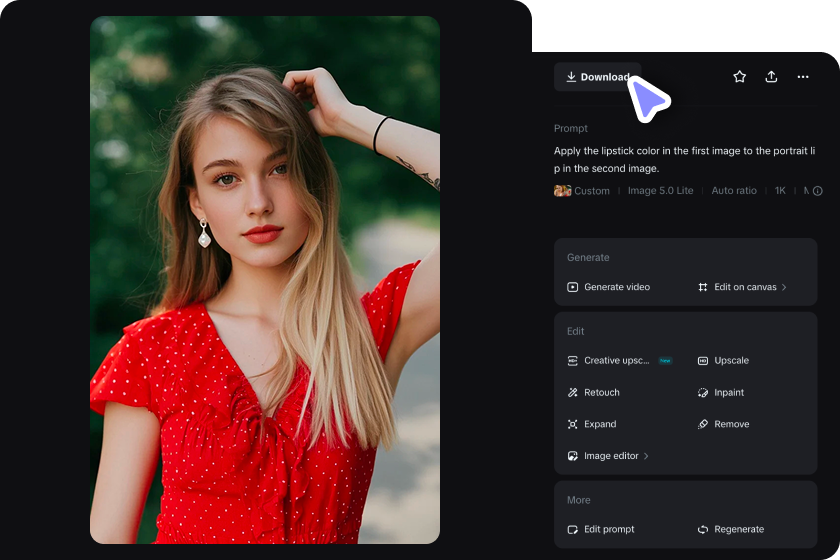This screenshot has width=840, height=560.
Task: Open the Retouch tool
Action: point(594,392)
